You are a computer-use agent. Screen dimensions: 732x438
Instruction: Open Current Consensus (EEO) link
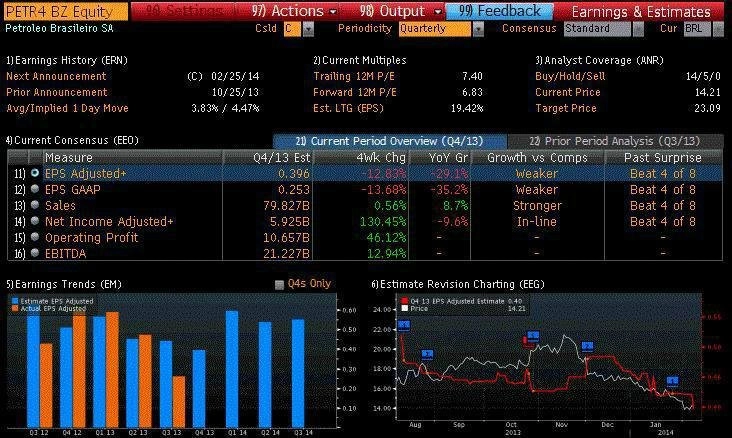pyautogui.click(x=72, y=140)
